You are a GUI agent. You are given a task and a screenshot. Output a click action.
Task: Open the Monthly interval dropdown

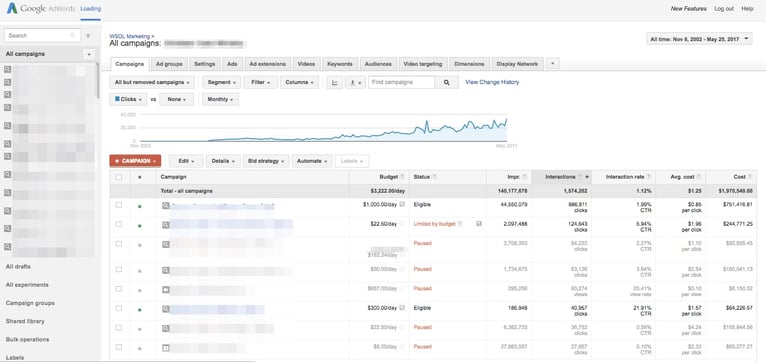(220, 99)
